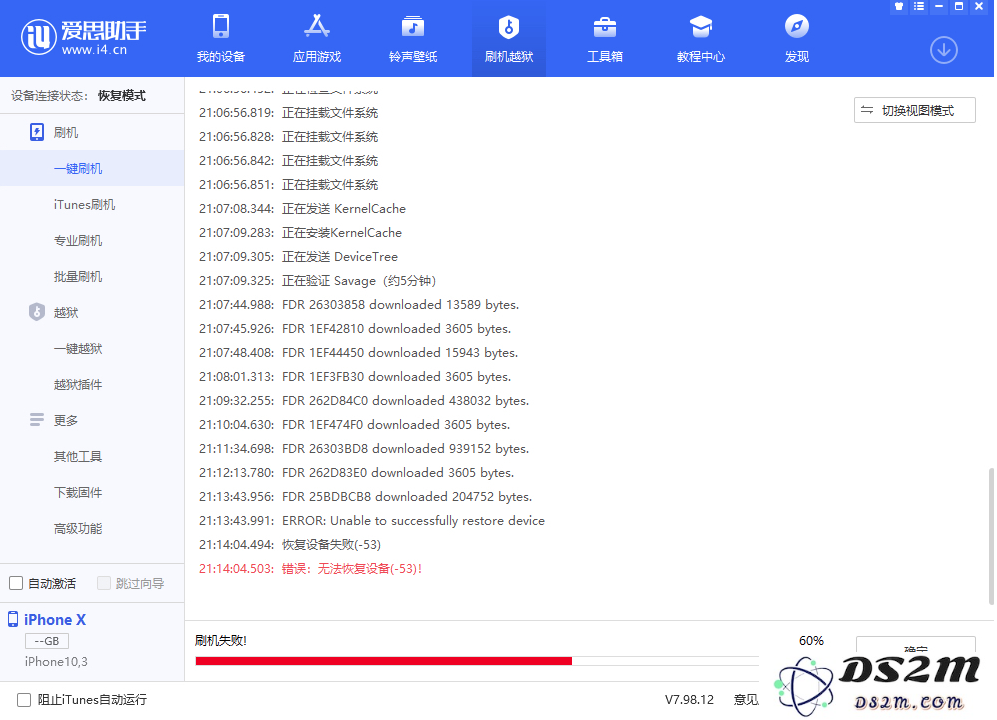The image size is (997, 720).
Task: Open the 发现 compass tab
Action: click(x=797, y=38)
